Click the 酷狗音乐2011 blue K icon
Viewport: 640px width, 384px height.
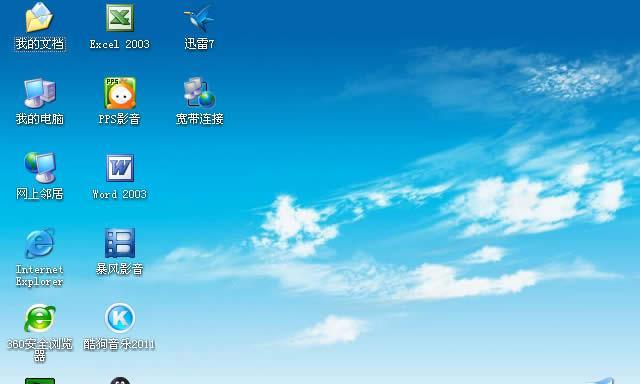[x=120, y=317]
